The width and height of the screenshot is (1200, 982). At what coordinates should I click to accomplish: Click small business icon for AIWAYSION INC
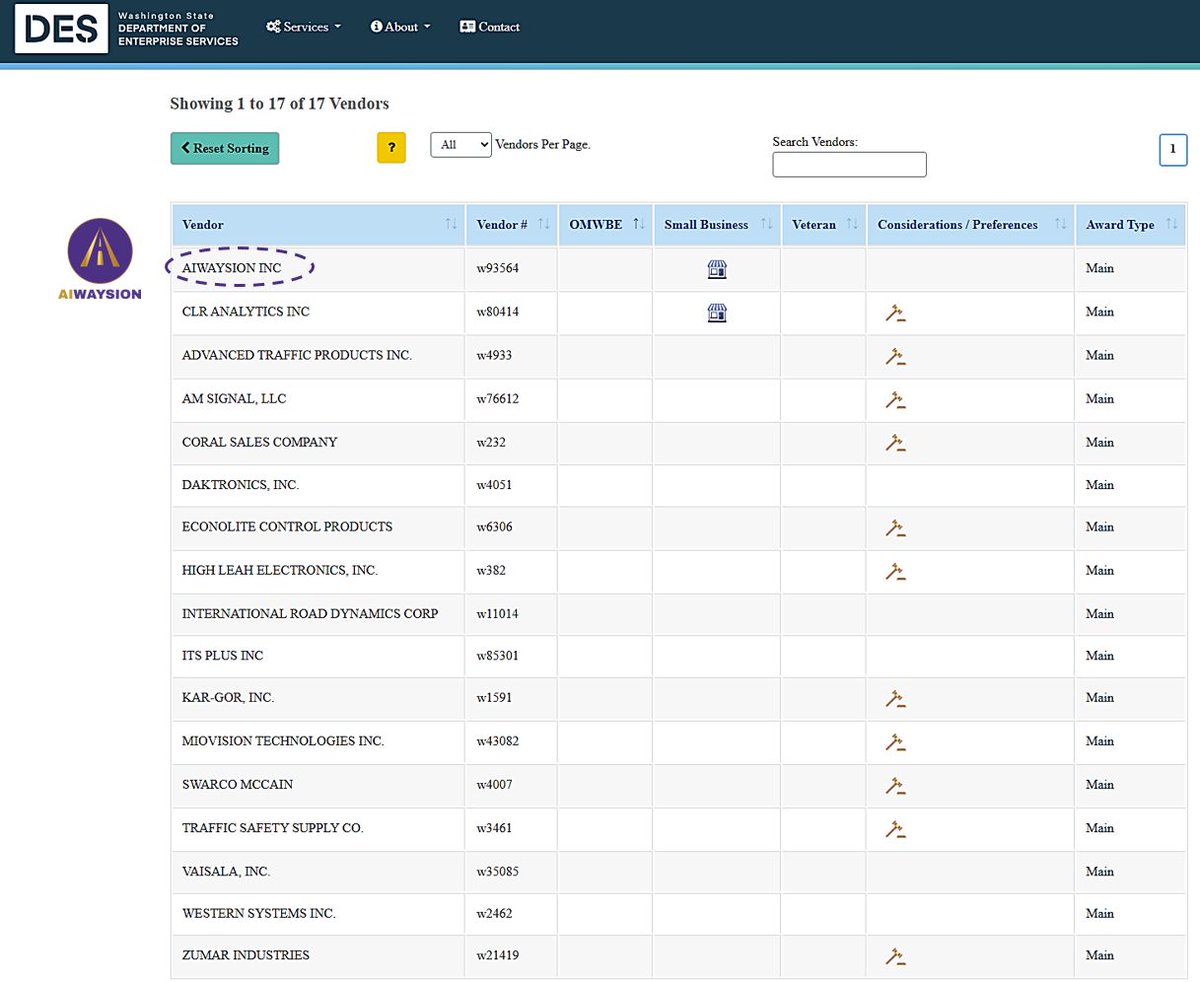click(716, 269)
